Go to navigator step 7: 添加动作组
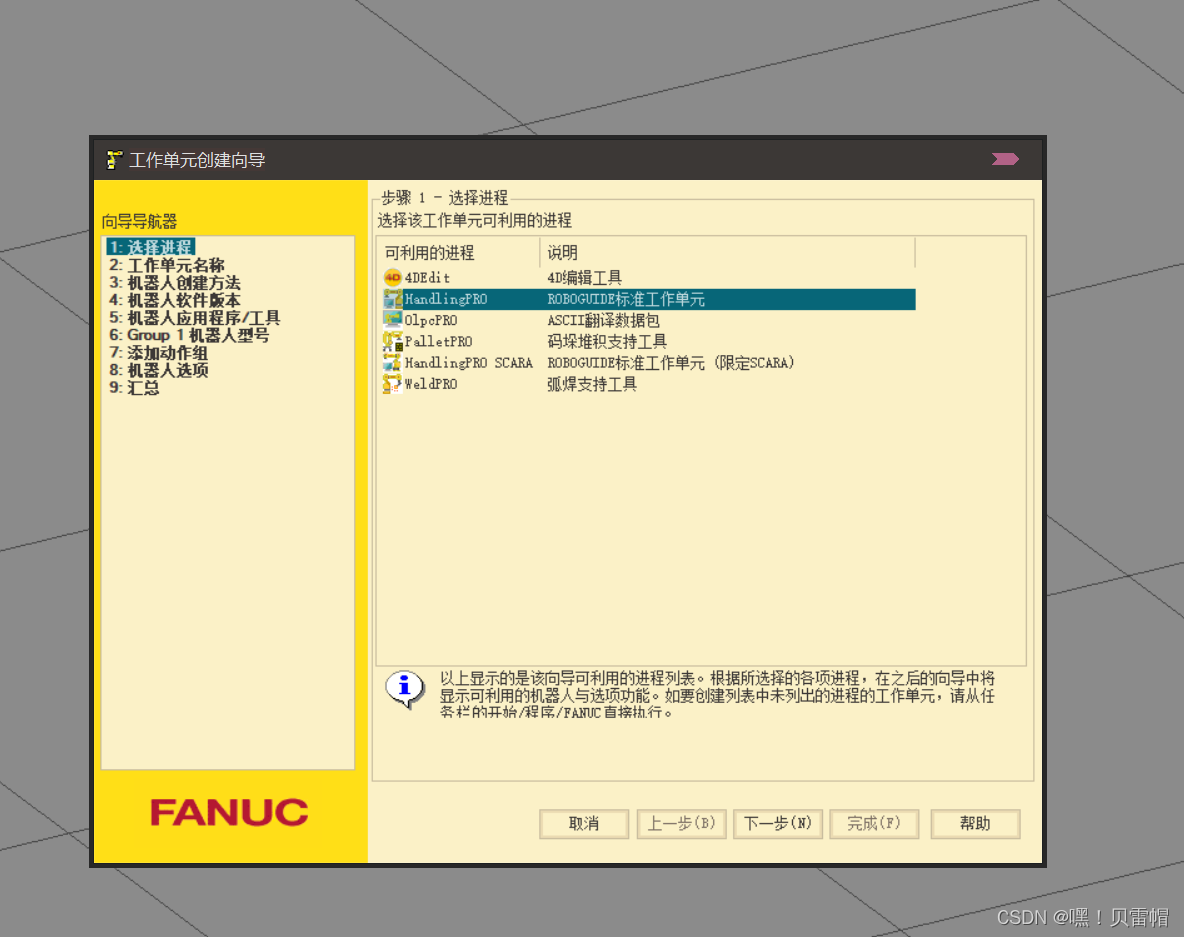This screenshot has height=937, width=1184. pos(158,353)
